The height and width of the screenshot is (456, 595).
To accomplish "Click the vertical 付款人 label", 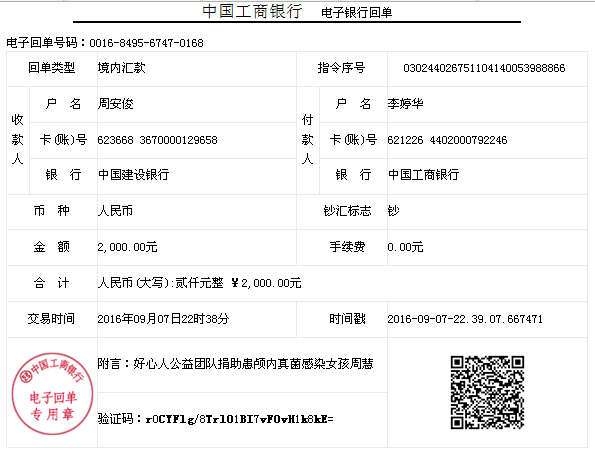I will pyautogui.click(x=307, y=139).
